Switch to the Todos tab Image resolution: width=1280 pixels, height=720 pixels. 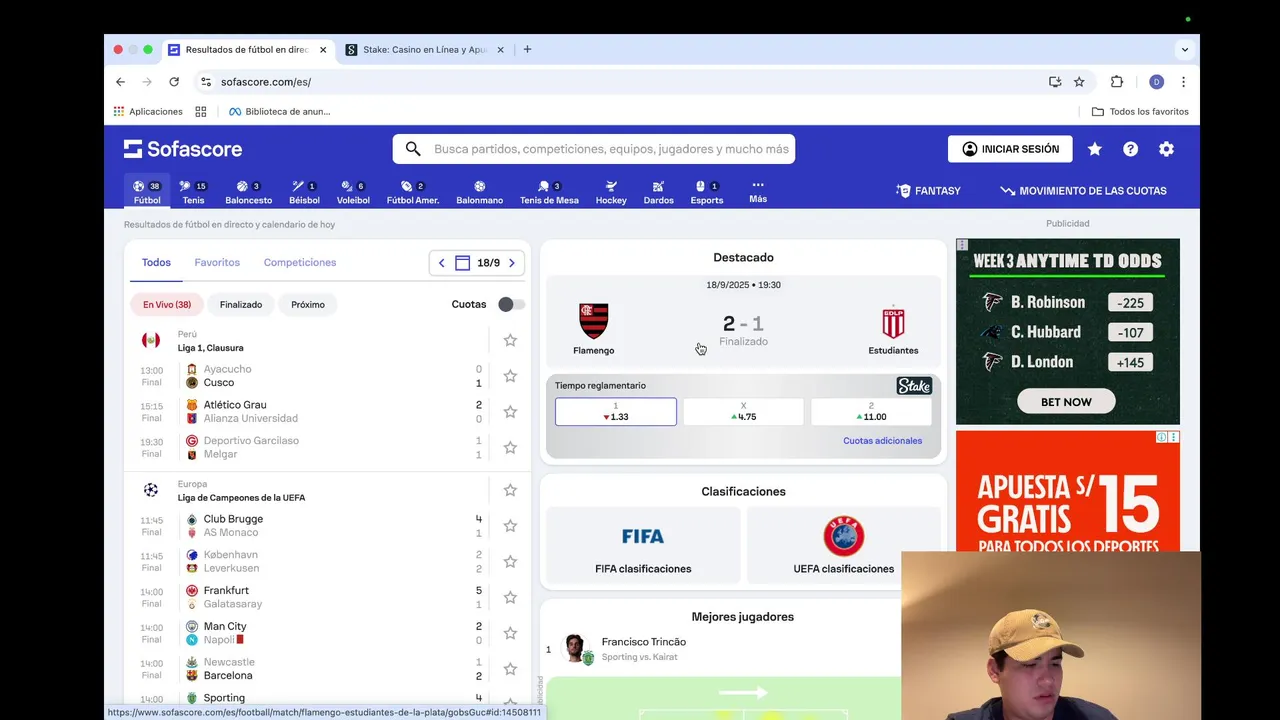point(156,262)
